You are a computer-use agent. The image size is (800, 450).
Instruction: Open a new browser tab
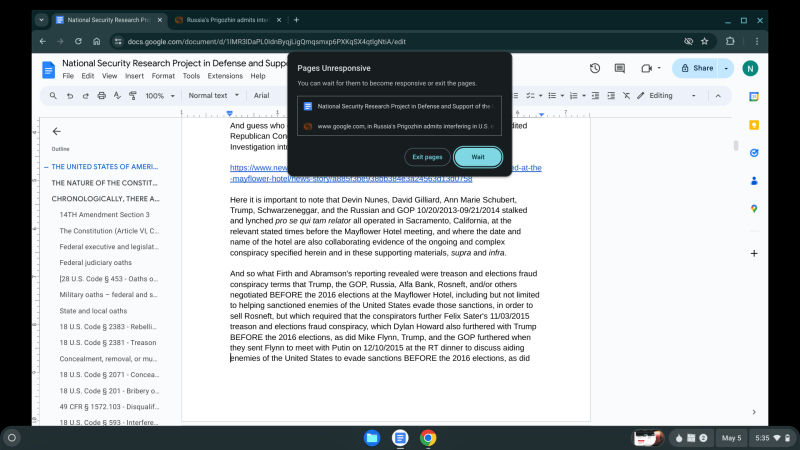tap(296, 20)
